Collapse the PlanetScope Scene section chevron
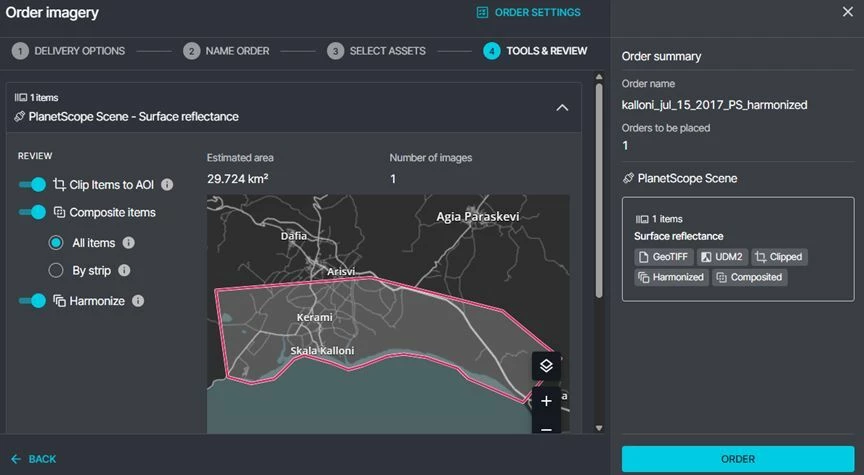 pyautogui.click(x=562, y=107)
